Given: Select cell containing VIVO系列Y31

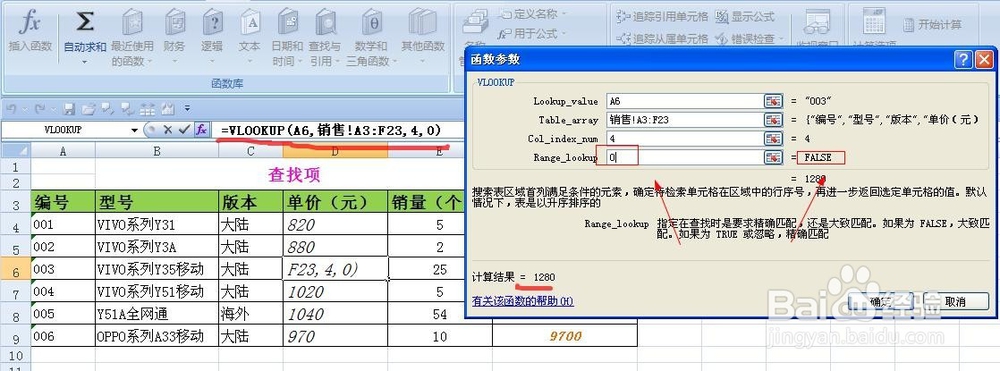Looking at the screenshot, I should pyautogui.click(x=157, y=225).
